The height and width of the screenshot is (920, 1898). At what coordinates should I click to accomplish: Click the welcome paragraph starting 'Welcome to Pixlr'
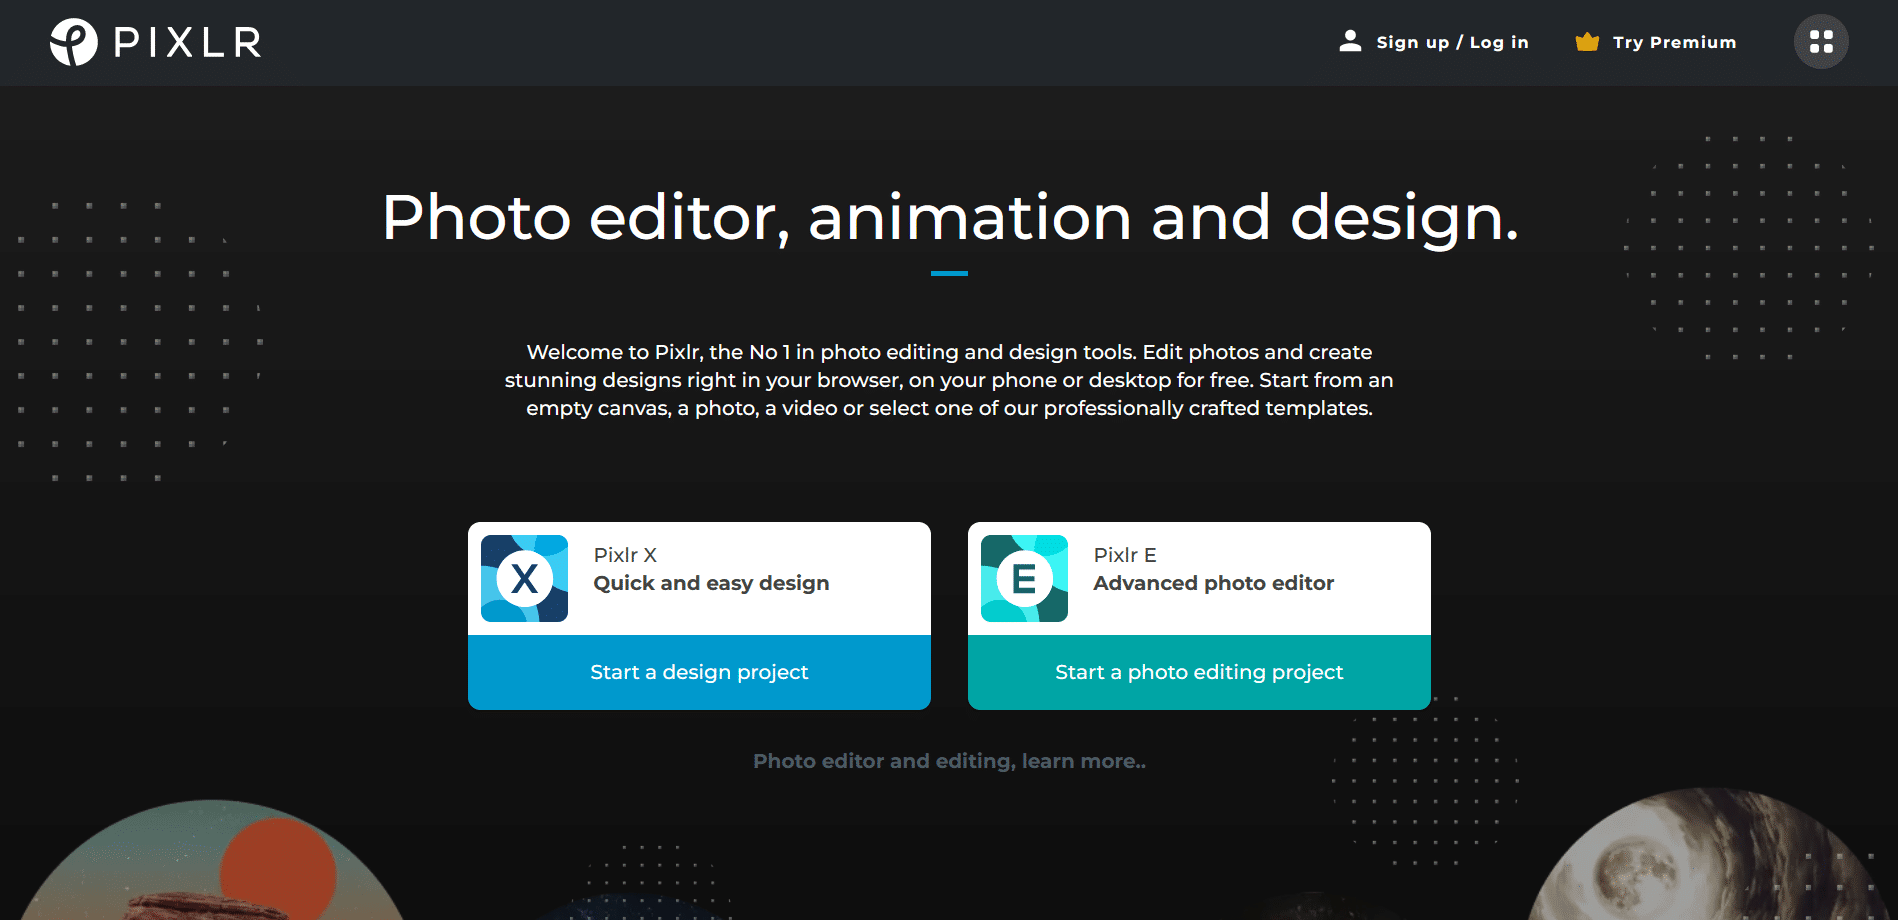949,380
